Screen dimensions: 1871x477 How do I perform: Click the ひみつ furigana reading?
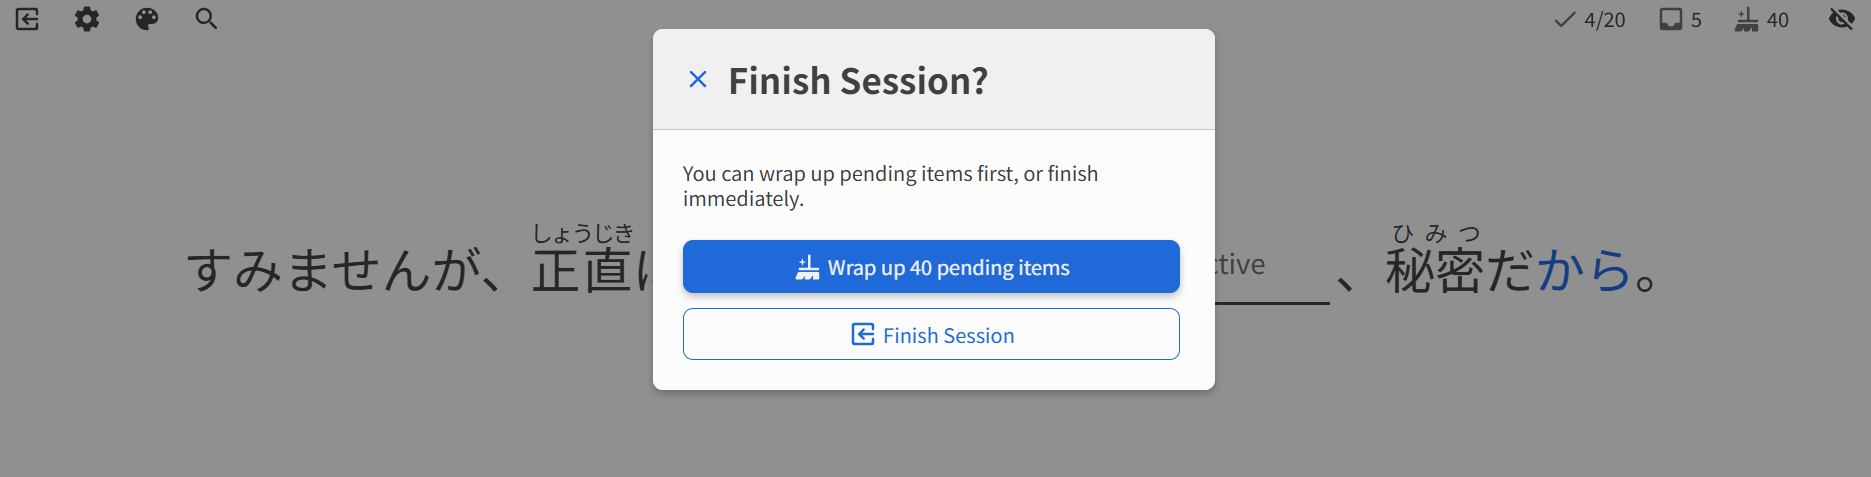[1436, 234]
